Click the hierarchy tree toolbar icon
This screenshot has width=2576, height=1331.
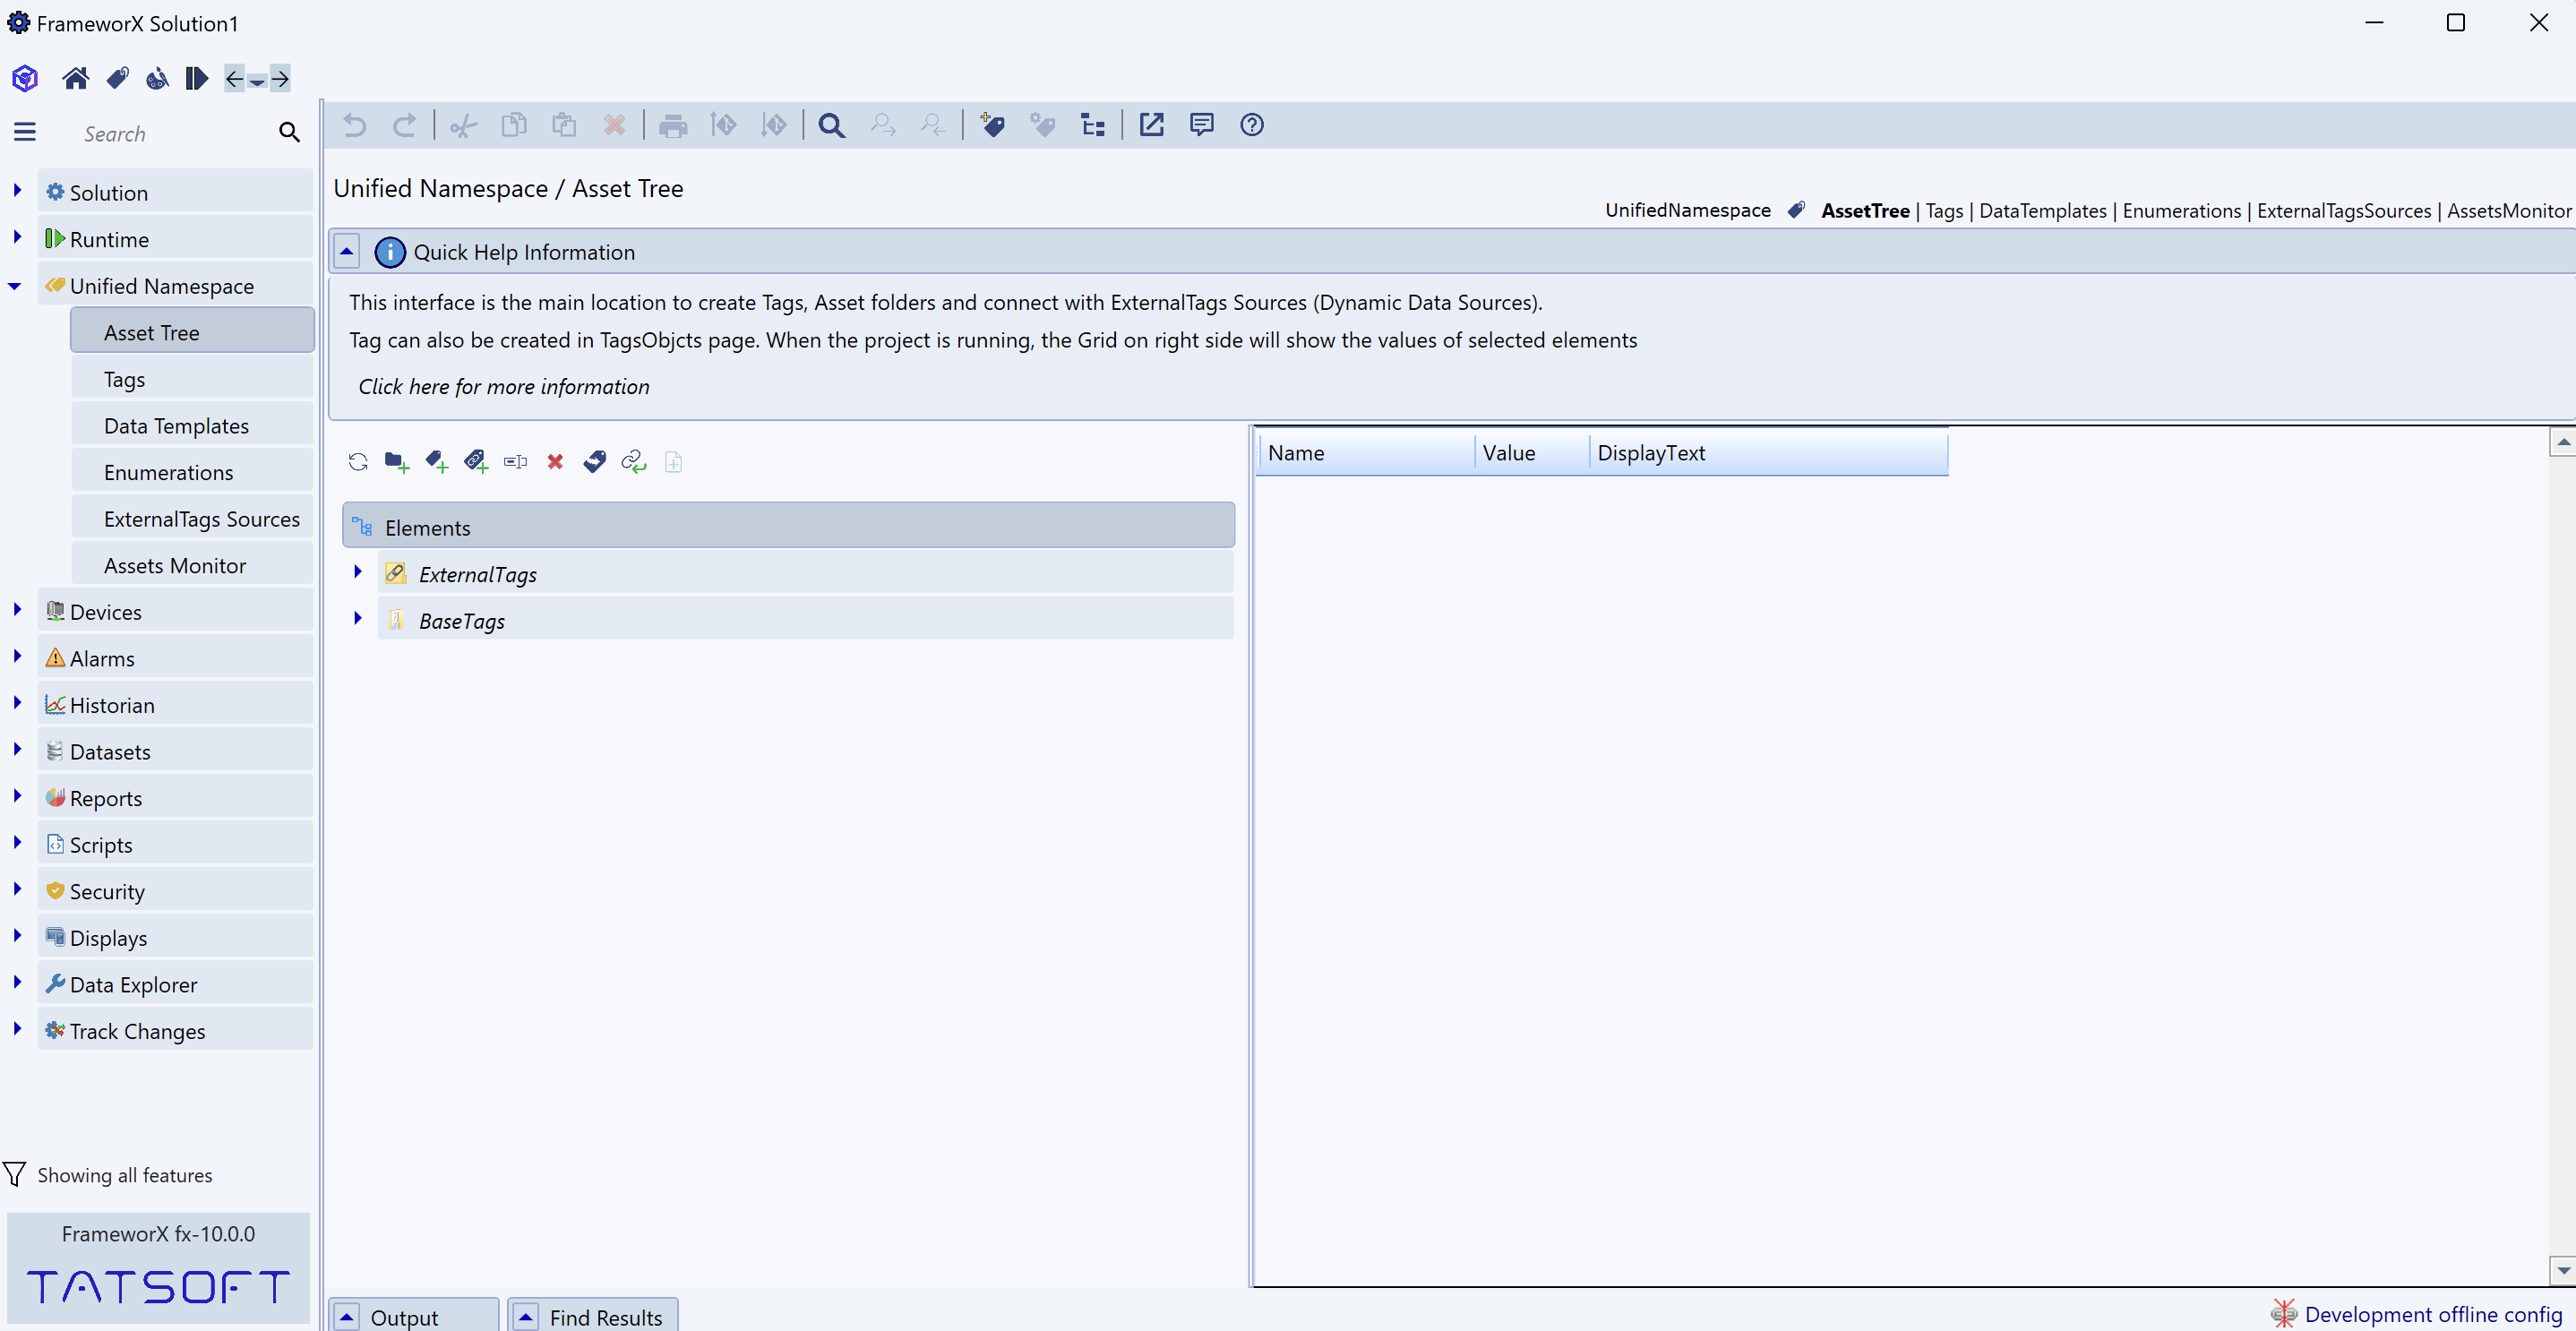point(1093,125)
